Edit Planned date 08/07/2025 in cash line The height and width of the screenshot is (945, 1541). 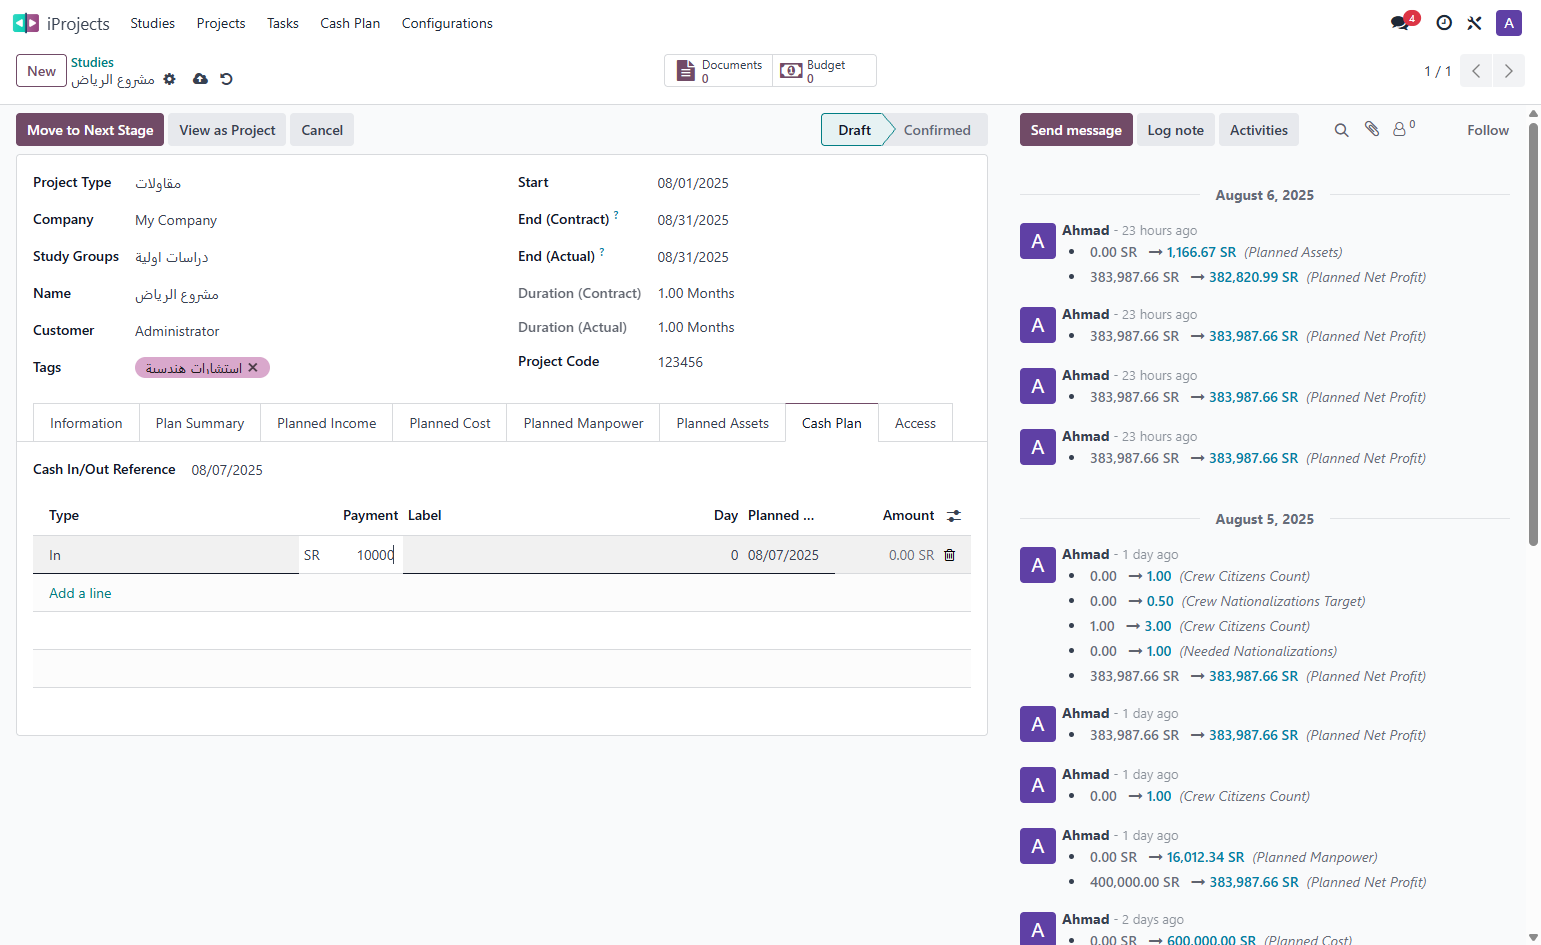pos(789,555)
